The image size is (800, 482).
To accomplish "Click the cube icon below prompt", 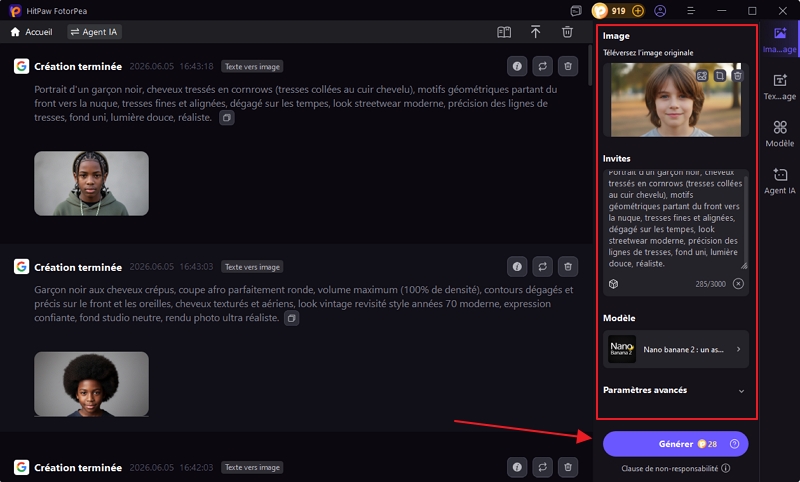I will point(614,284).
